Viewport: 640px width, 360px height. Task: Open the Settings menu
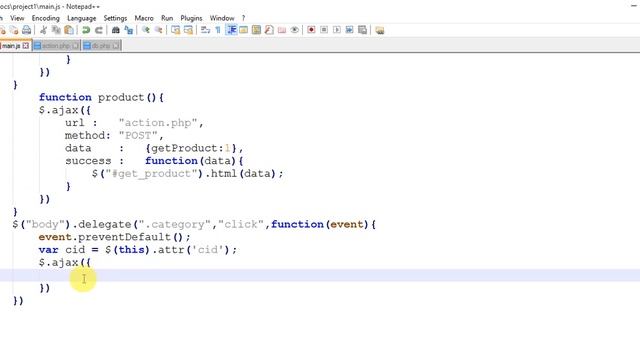[x=115, y=18]
